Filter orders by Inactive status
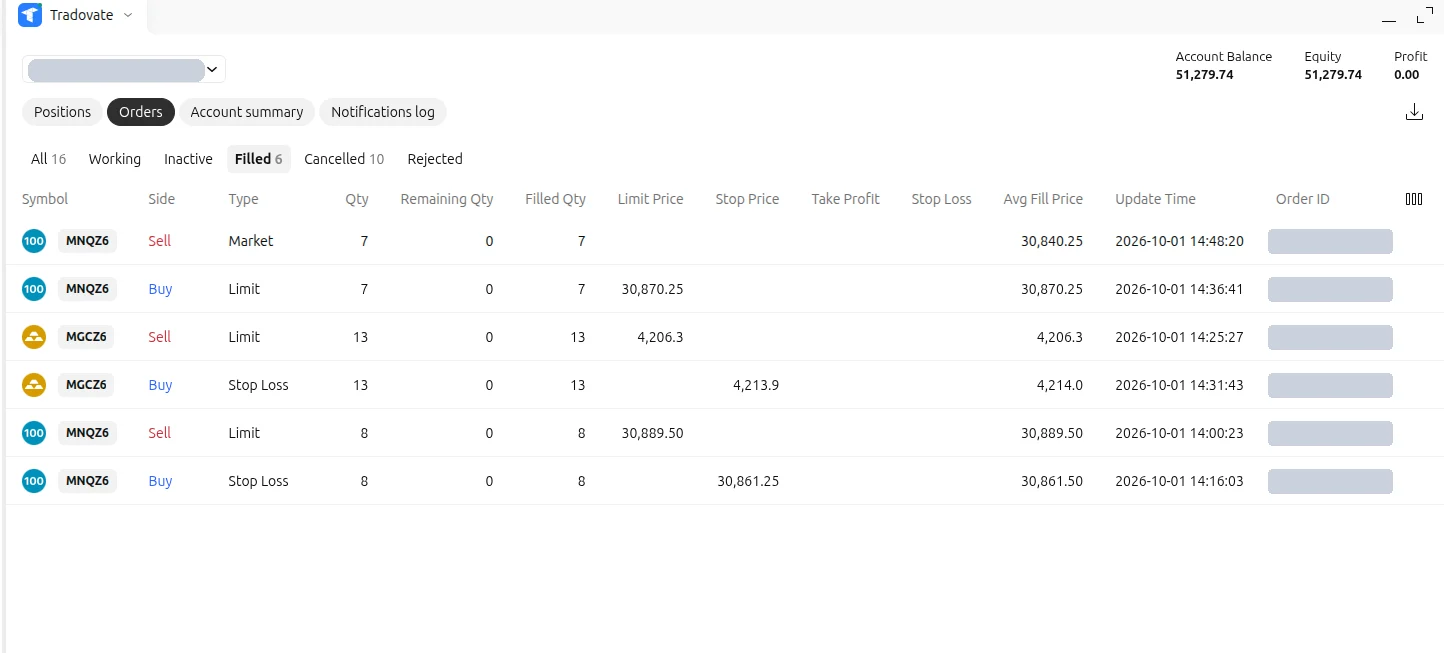The image size is (1444, 653). pyautogui.click(x=188, y=159)
